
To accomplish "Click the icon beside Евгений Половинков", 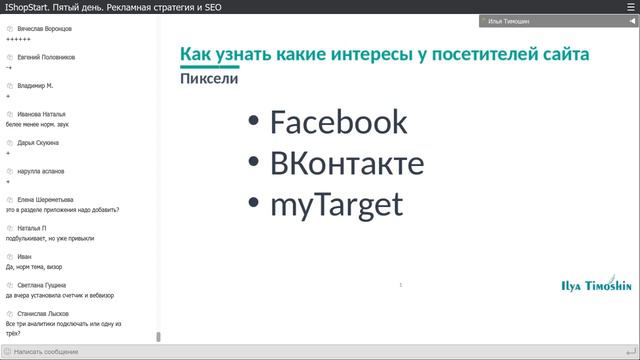I will point(10,58).
